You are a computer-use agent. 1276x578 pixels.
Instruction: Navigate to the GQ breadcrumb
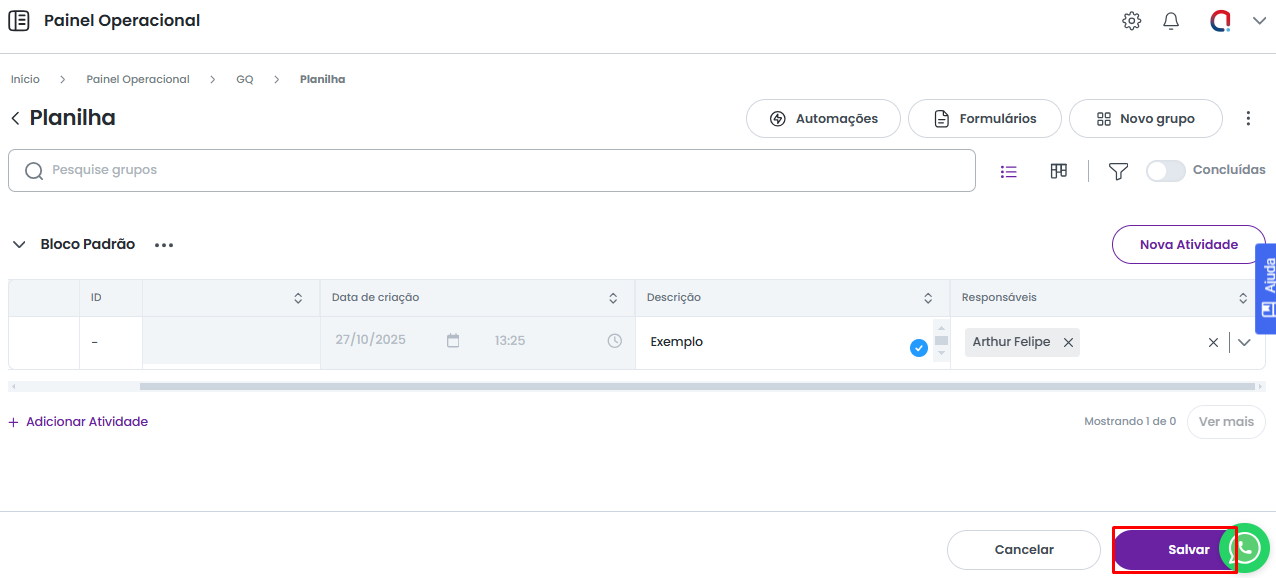(x=244, y=79)
